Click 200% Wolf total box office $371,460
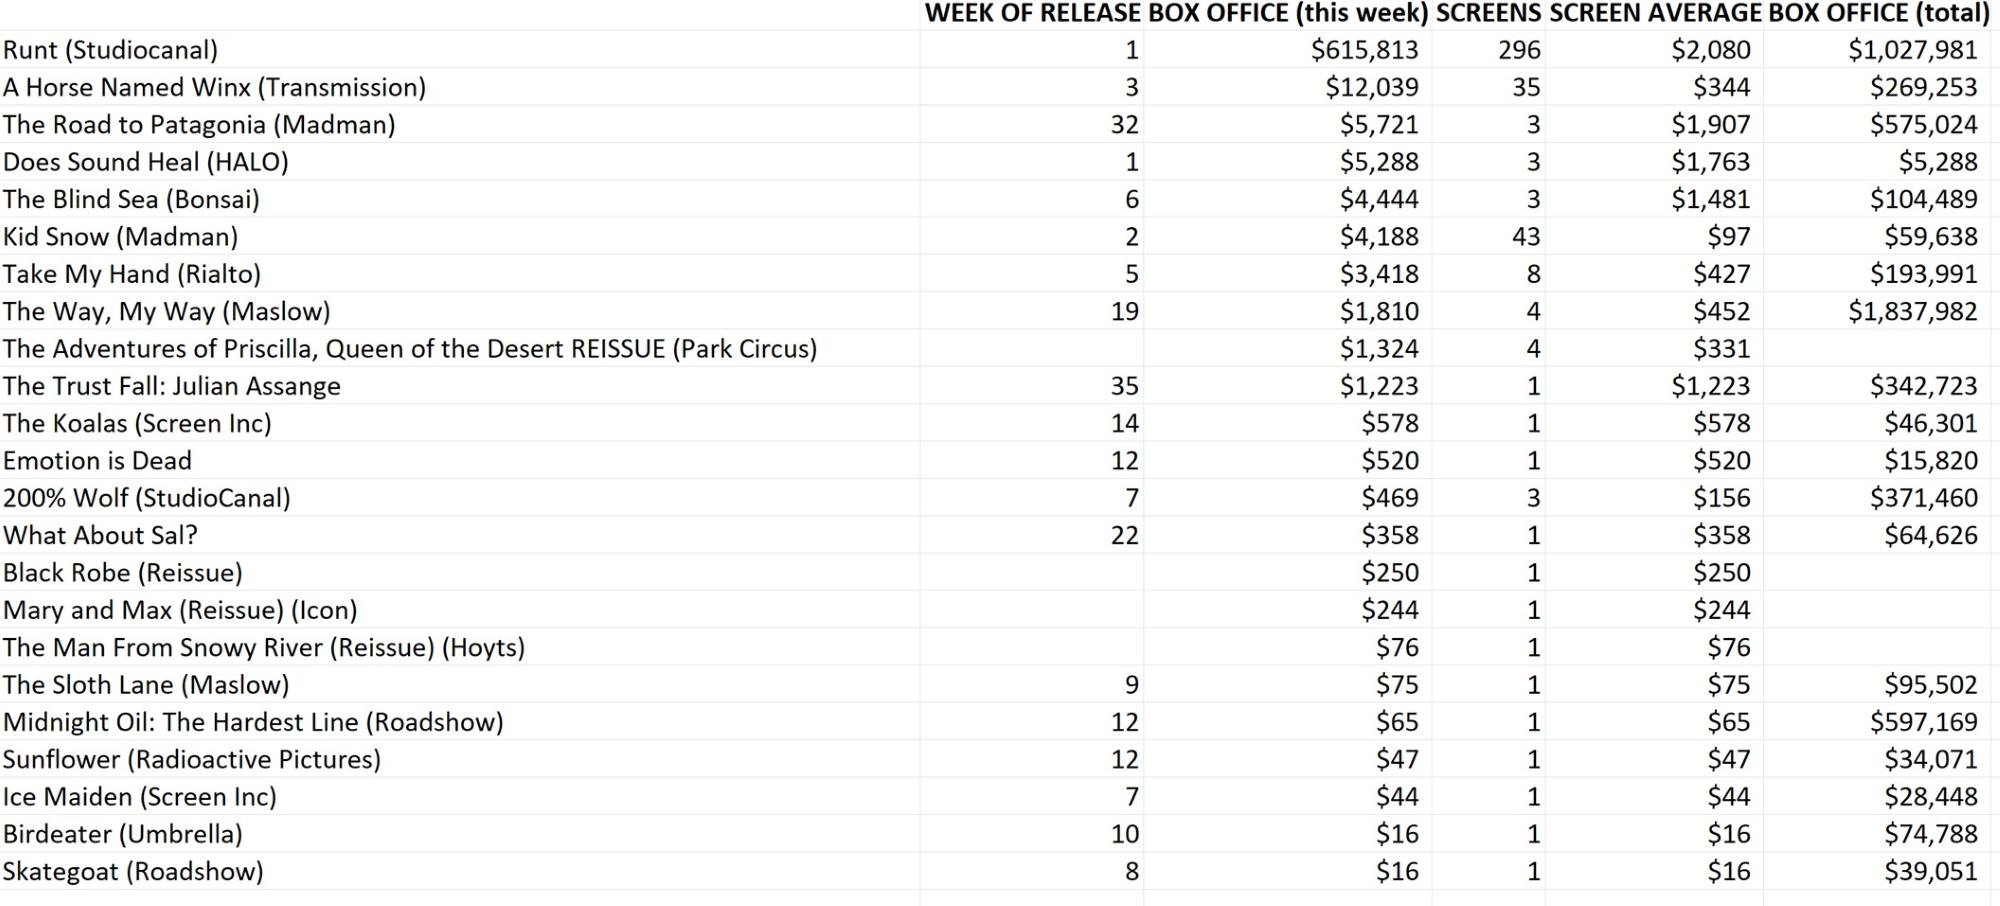Viewport: 2000px width, 906px height. click(1923, 498)
